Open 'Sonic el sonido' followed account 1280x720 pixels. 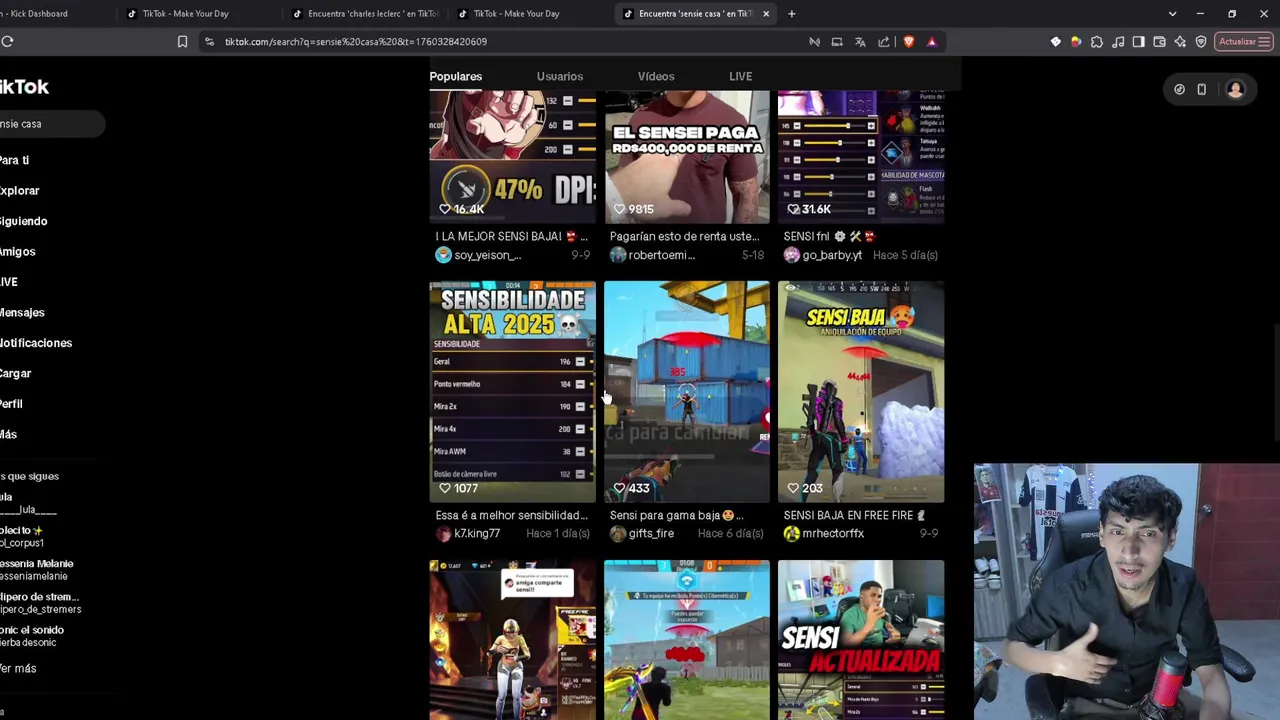coord(32,636)
